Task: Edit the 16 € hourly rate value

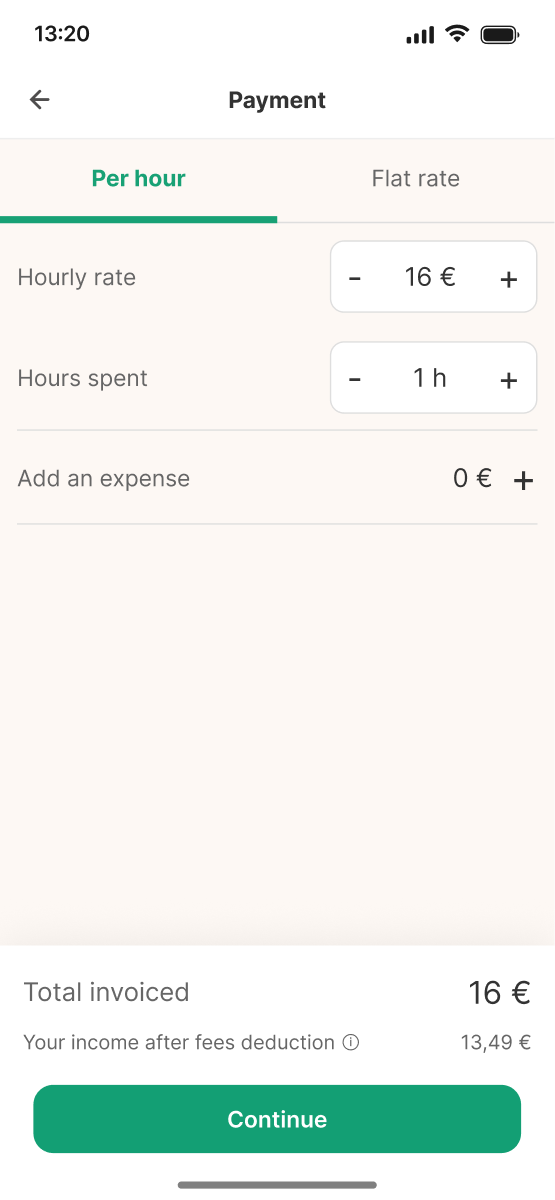Action: [430, 277]
